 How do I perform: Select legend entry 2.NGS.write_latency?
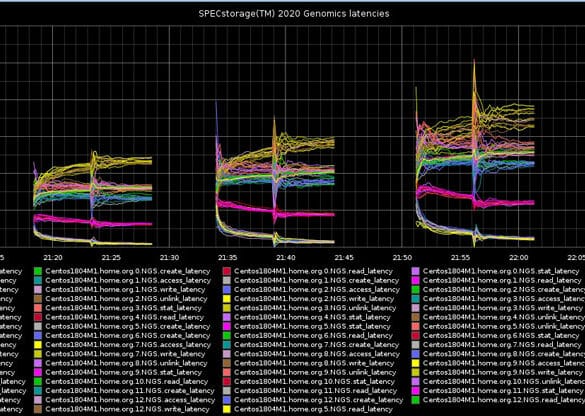click(x=314, y=299)
